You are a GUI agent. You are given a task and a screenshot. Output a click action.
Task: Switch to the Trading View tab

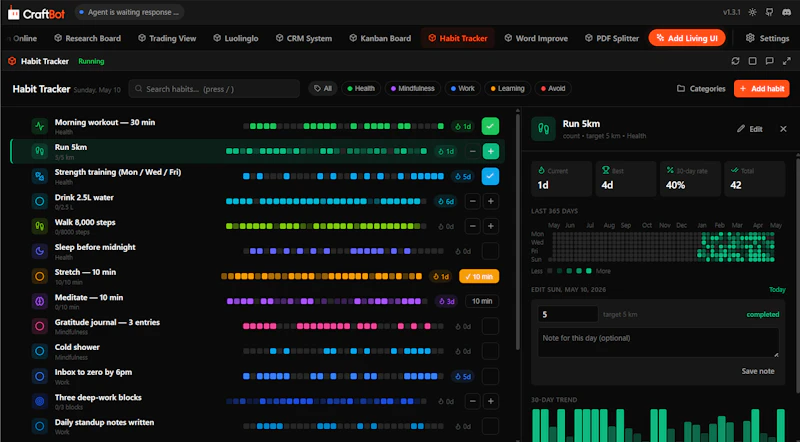(167, 38)
